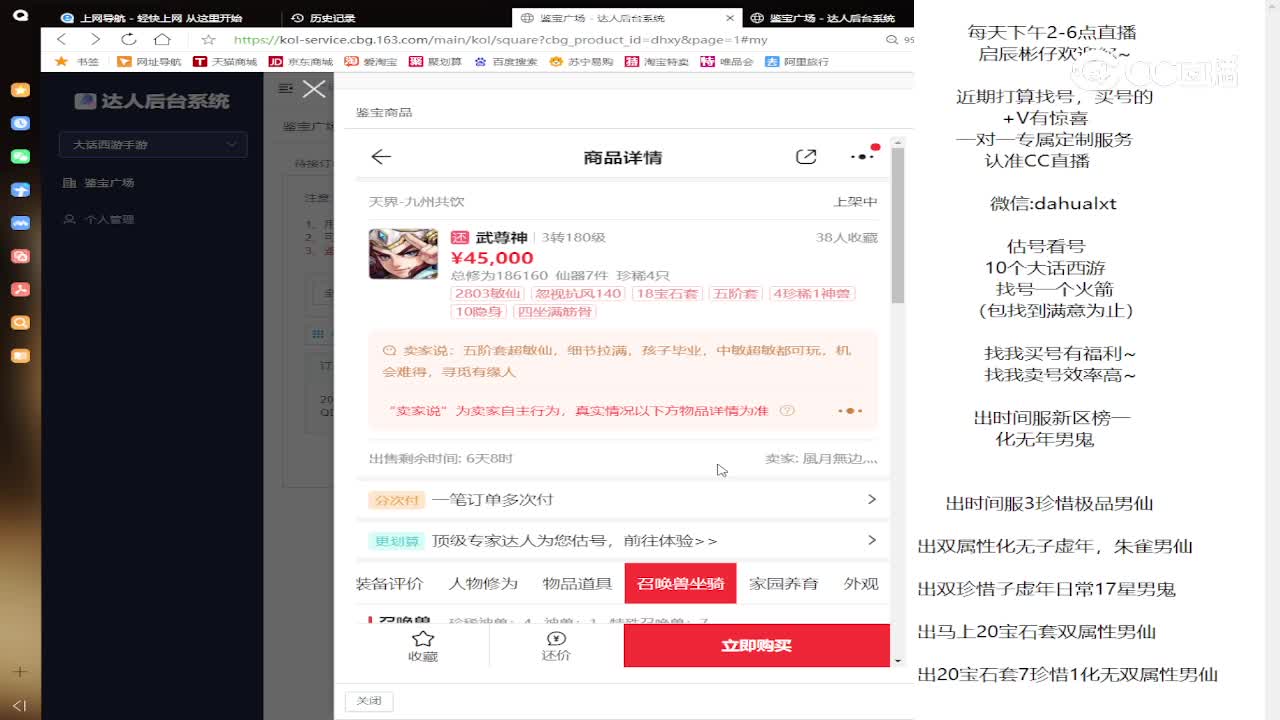1280x720 pixels.
Task: Click the share icon in 商品详情 header
Action: tap(806, 157)
